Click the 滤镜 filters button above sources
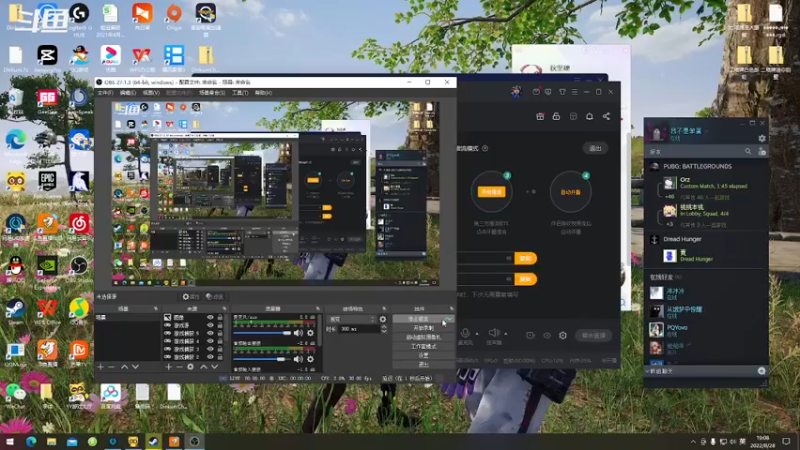The image size is (800, 450). coord(215,296)
